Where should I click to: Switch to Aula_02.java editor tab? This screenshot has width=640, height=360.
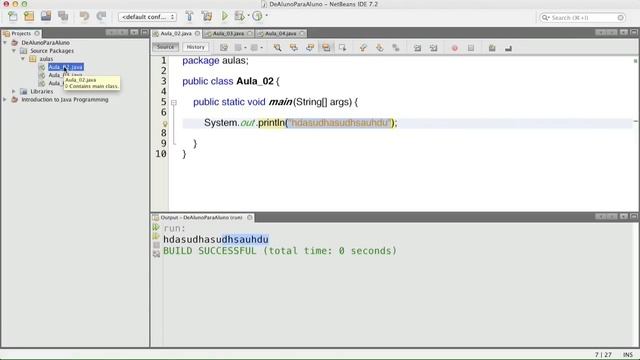pos(176,33)
